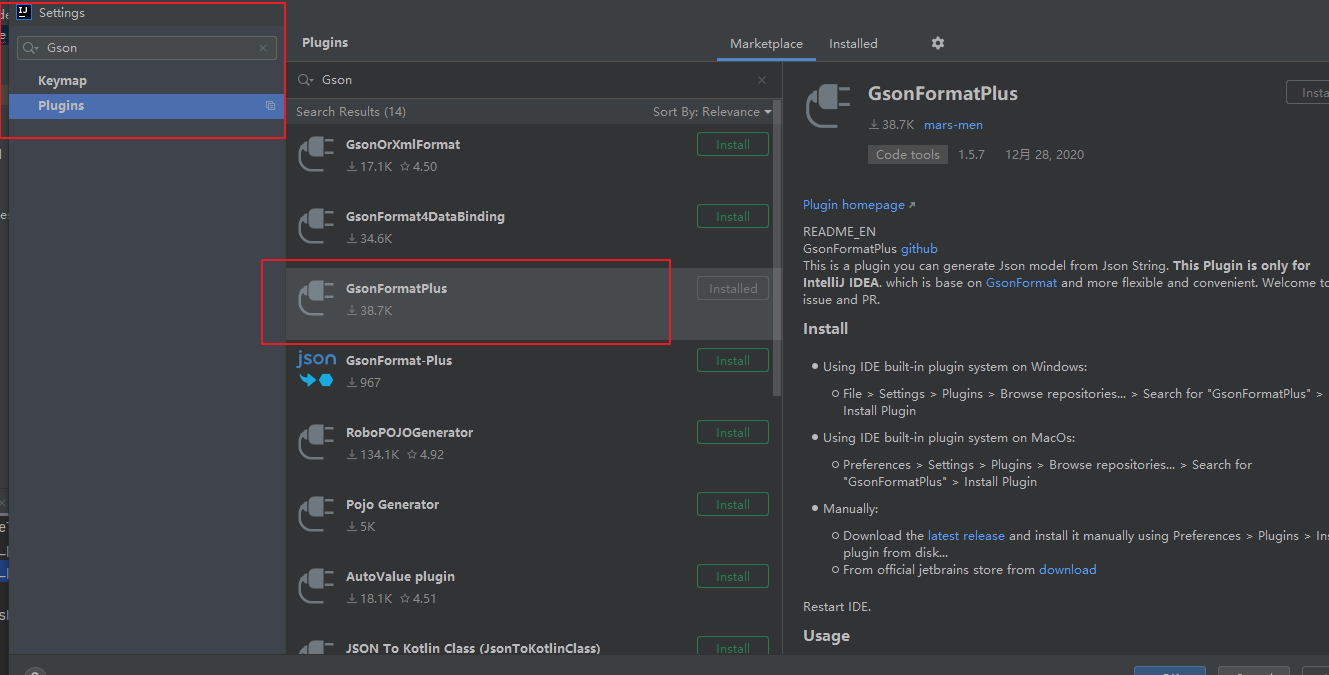
Task: Click the IntelliJ IDEA logo in Settings title bar
Action: [24, 13]
